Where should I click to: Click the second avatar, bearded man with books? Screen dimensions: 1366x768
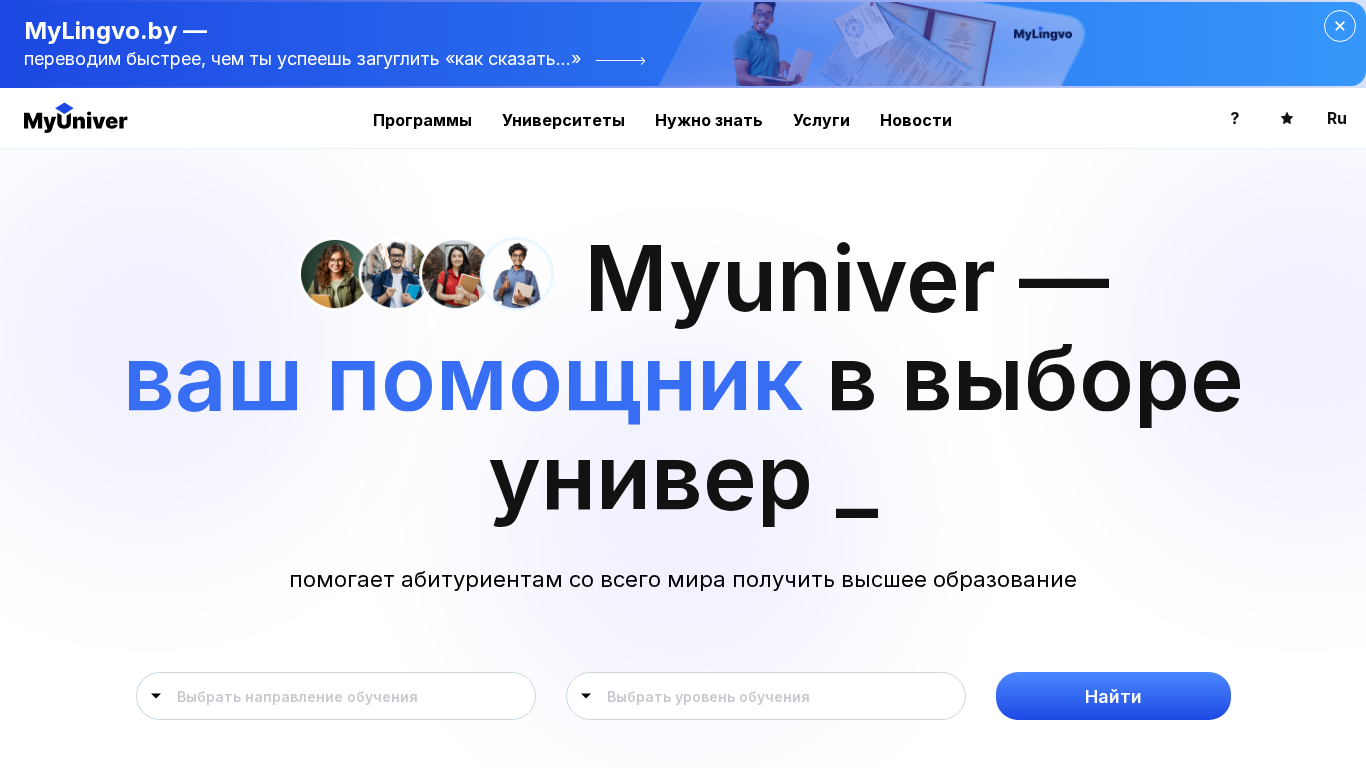point(395,274)
